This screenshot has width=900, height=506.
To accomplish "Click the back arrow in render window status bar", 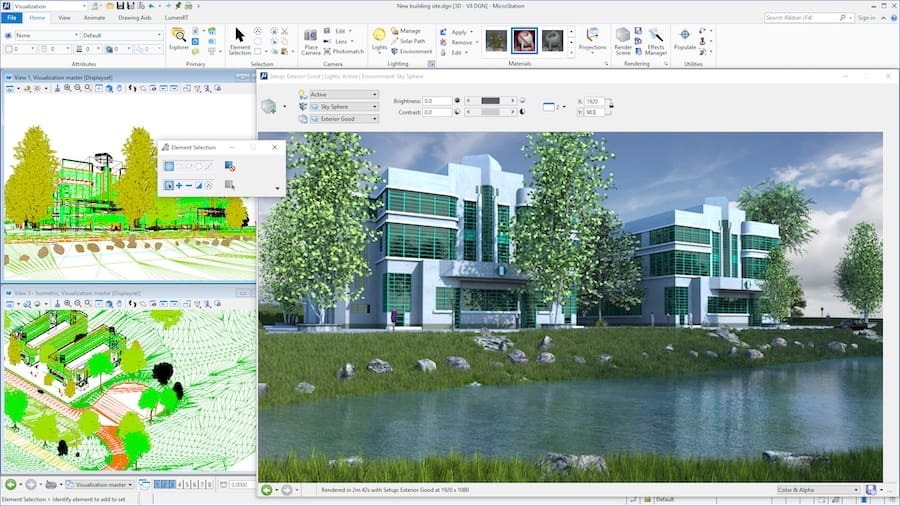I will (x=266, y=490).
